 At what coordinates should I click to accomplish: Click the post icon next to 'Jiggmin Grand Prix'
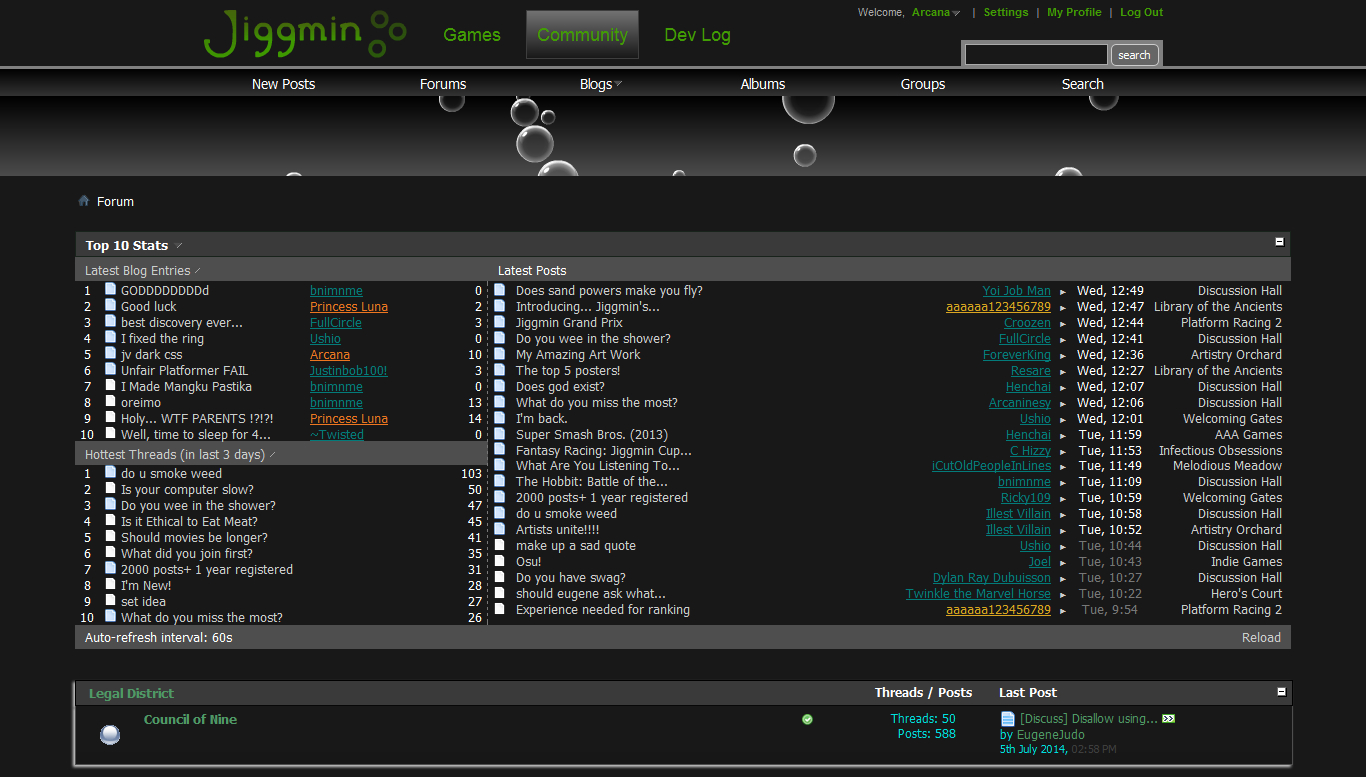click(500, 322)
